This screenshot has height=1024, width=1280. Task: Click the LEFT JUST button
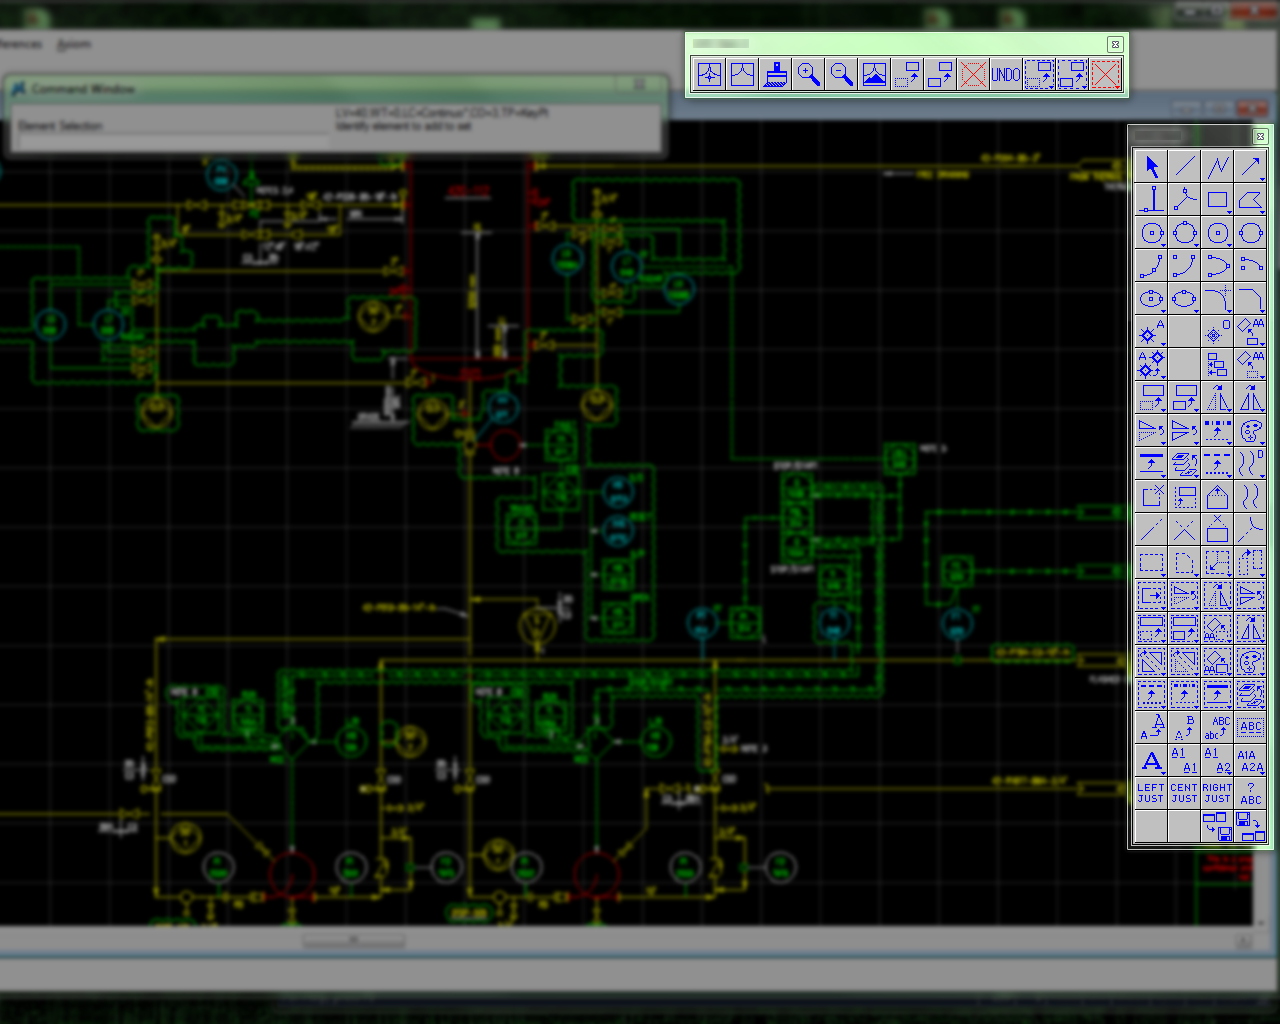[1152, 793]
